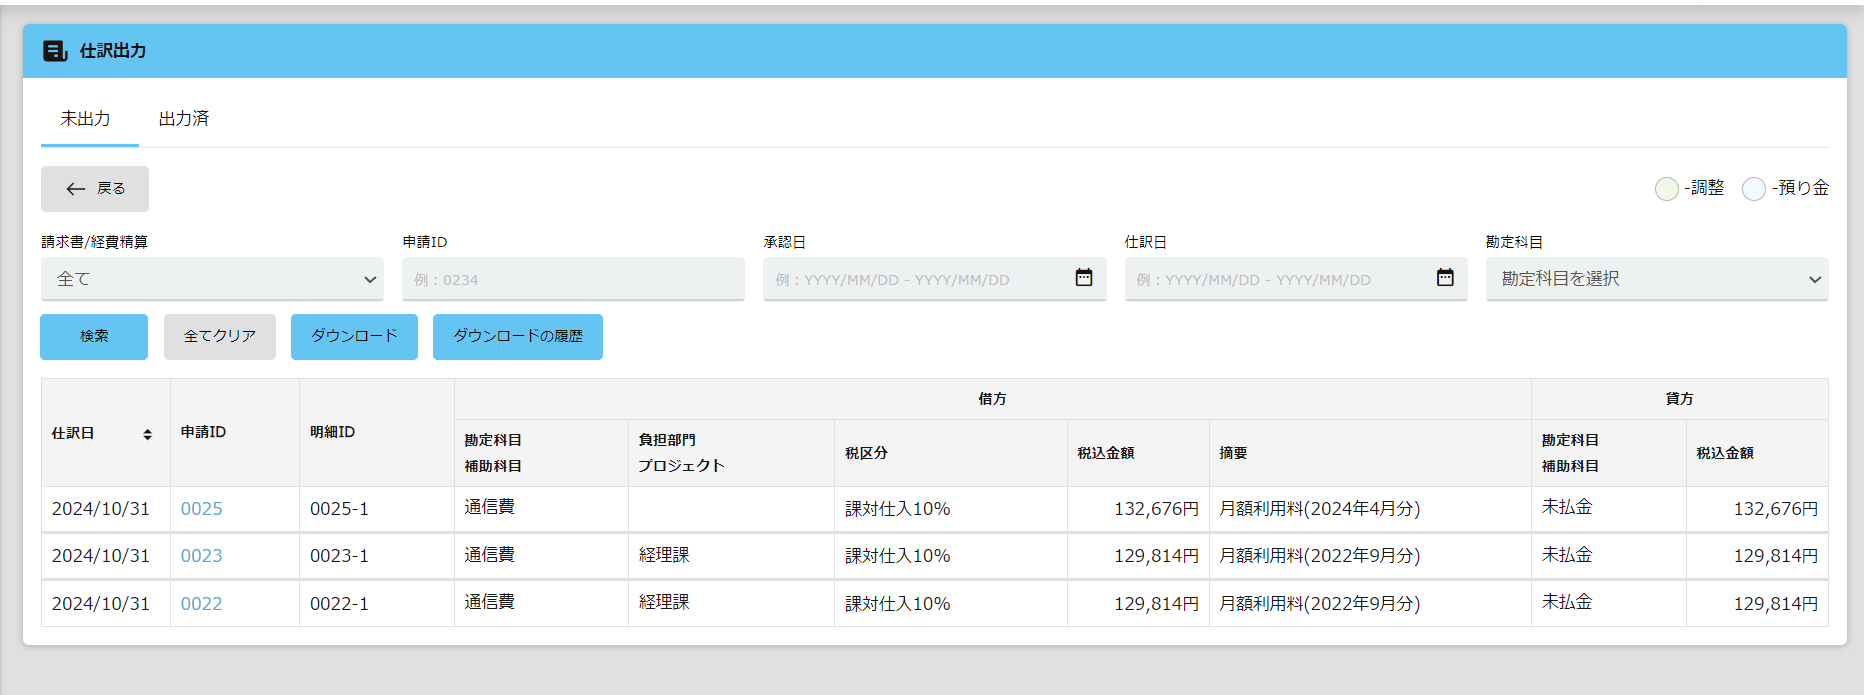
Task: Open application ID 0025 link
Action: click(x=201, y=509)
